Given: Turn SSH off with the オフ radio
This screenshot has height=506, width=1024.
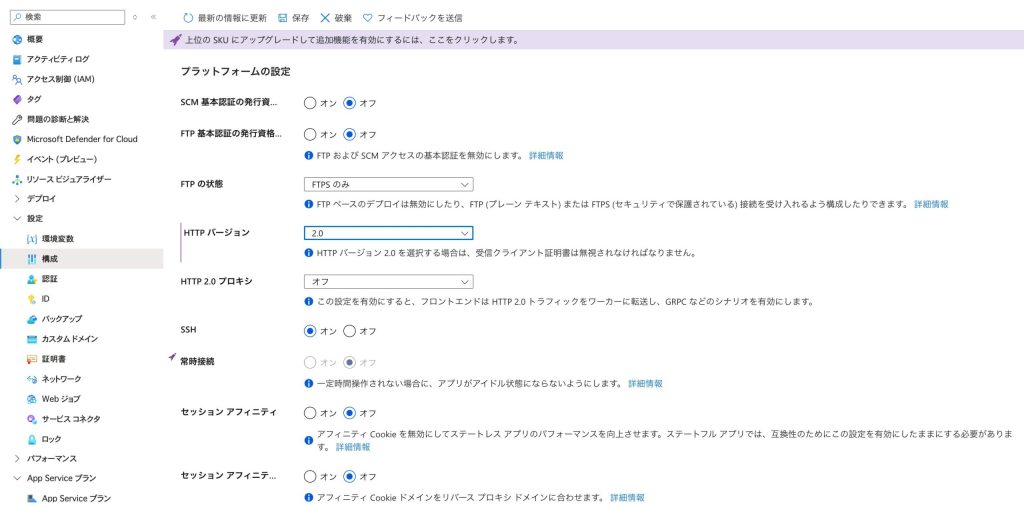Looking at the screenshot, I should [350, 331].
